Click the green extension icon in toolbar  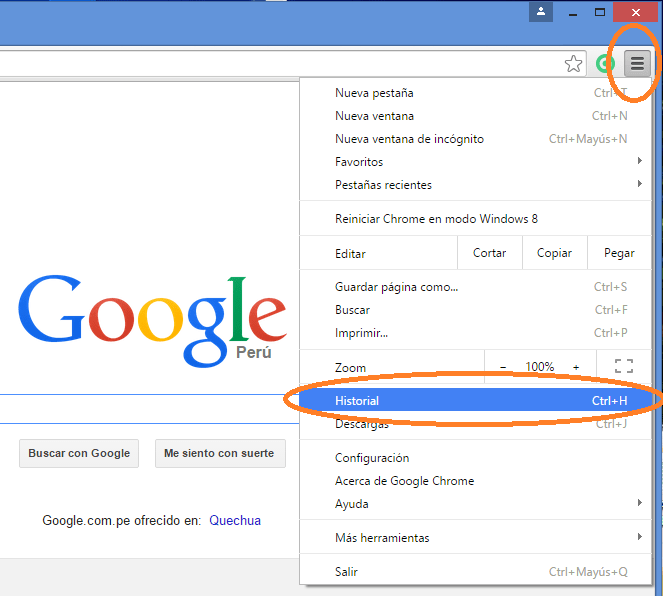(605, 64)
